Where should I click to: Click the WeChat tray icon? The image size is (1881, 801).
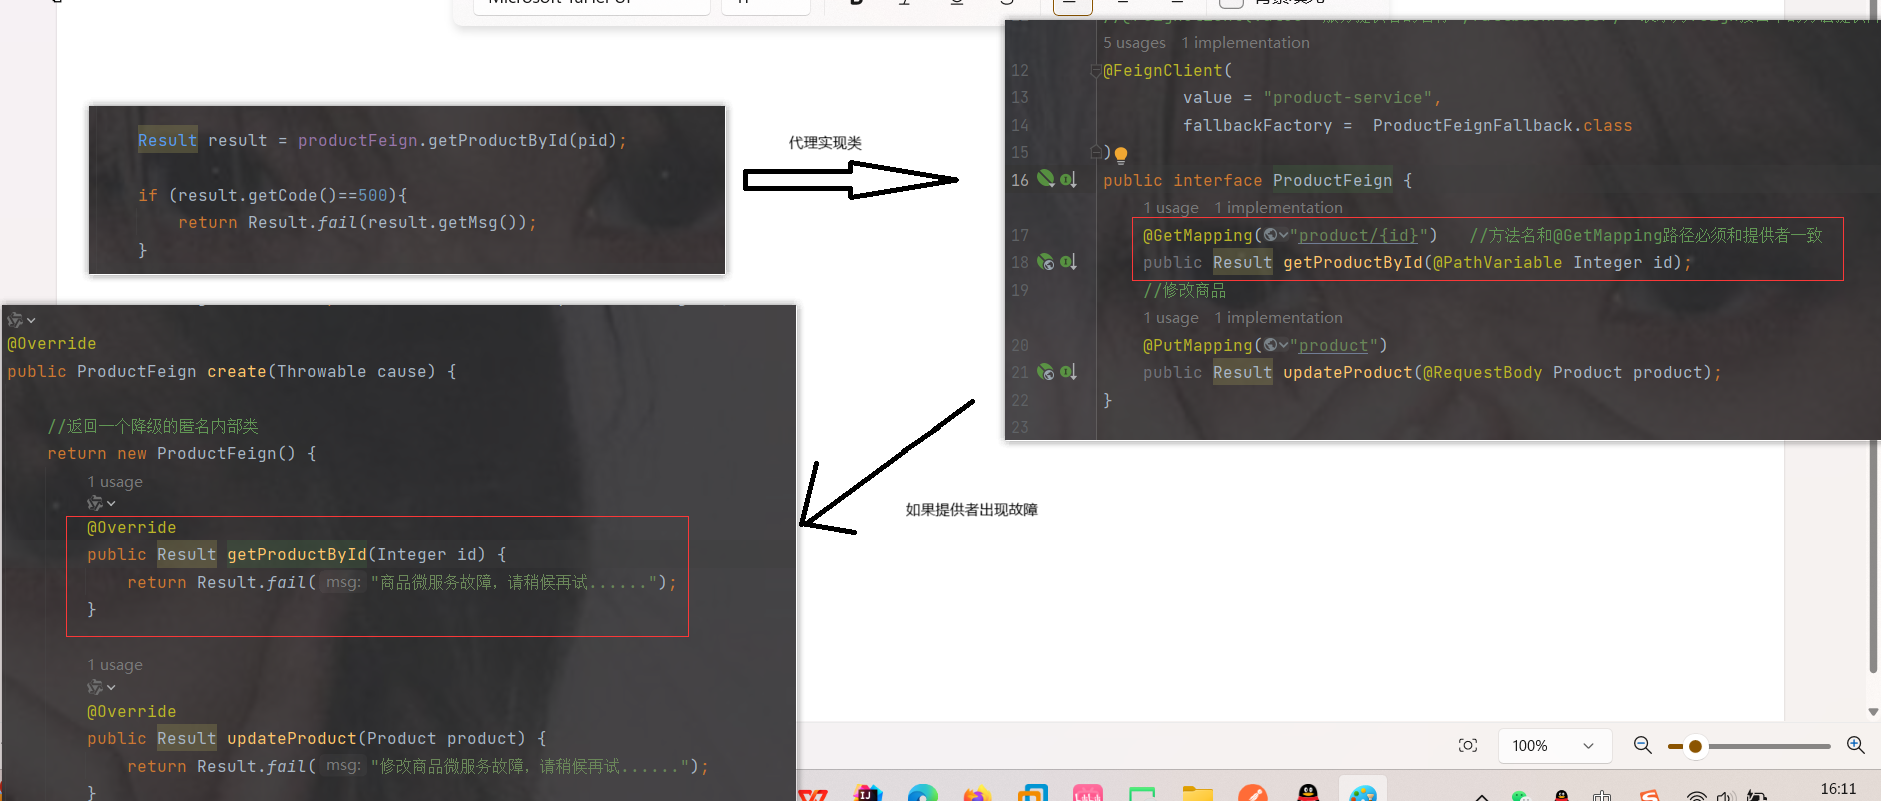[x=1520, y=796]
